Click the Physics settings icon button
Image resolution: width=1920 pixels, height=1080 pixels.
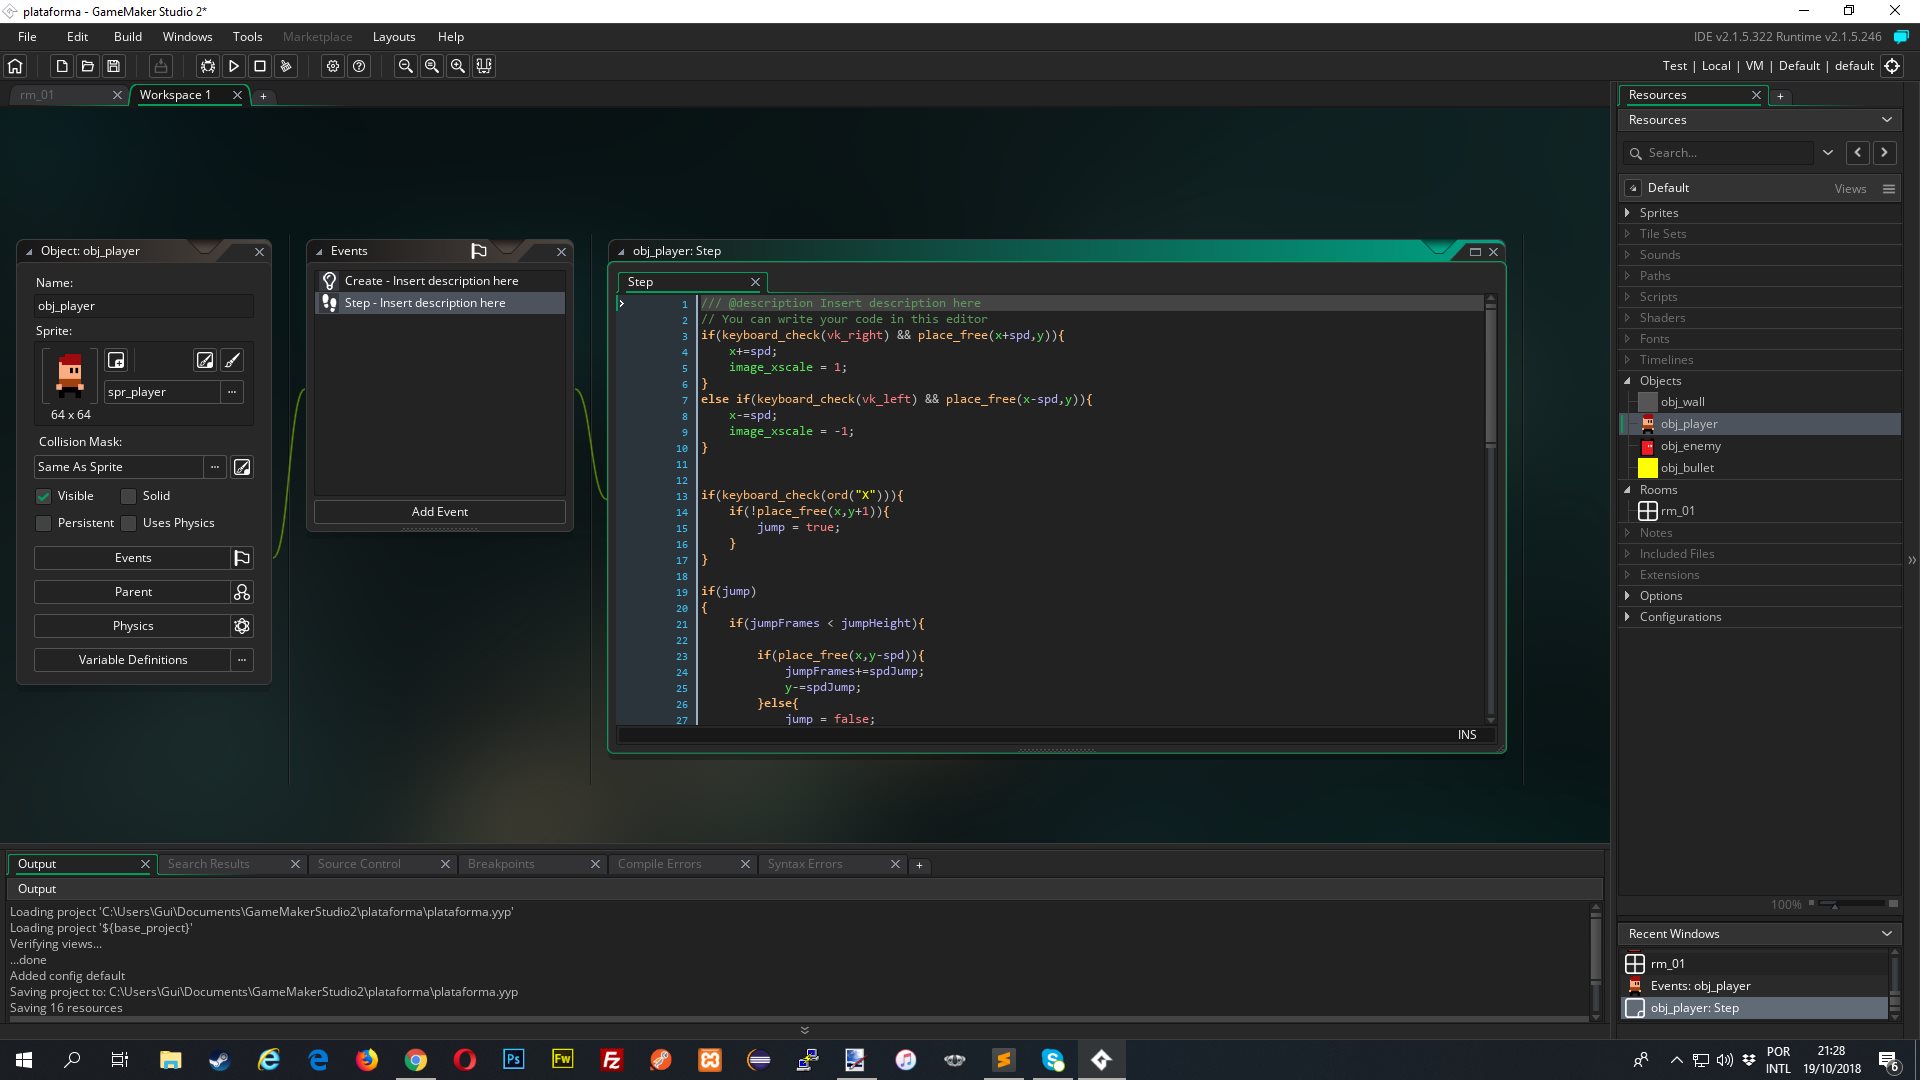click(x=243, y=625)
